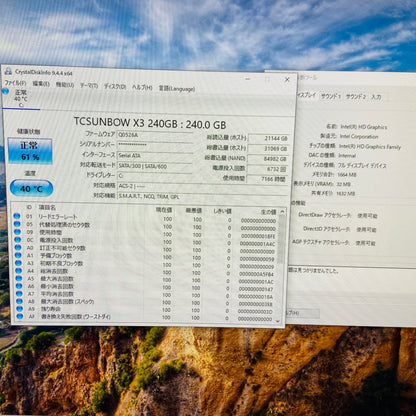Click blue status orb for 01 リードエラーレート
Image resolution: width=416 pixels, height=416 pixels.
coord(17,216)
